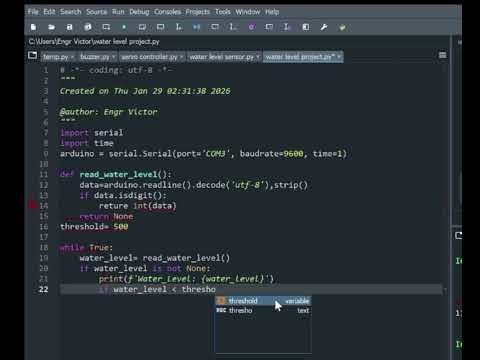The image size is (480, 360).
Task: Open the Debug menu
Action: 139,12
